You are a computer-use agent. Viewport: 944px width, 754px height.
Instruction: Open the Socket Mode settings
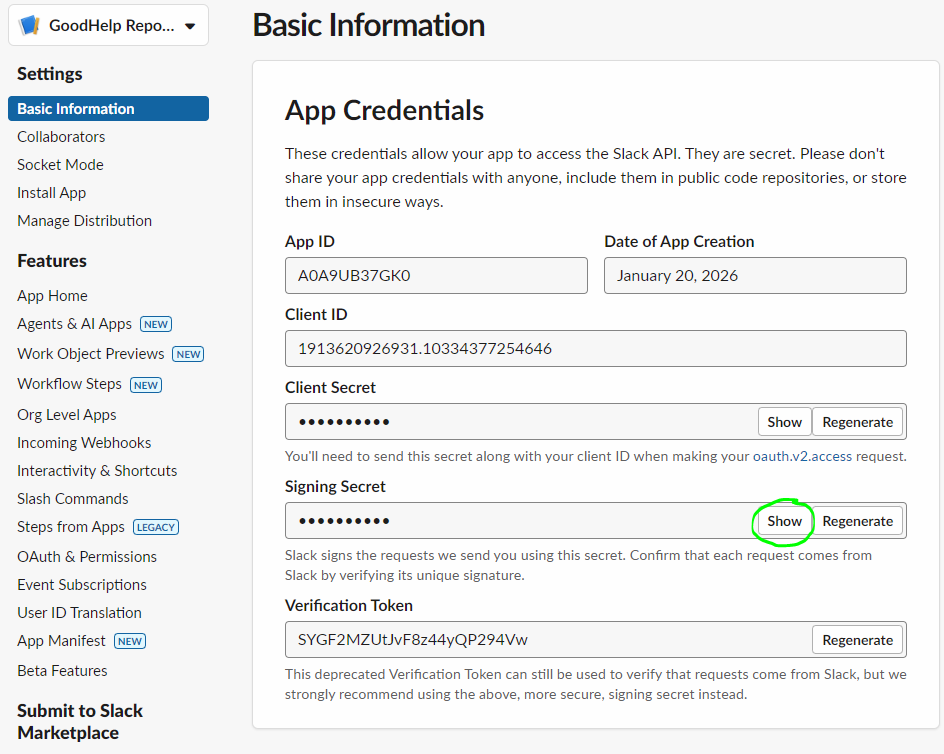(x=60, y=165)
